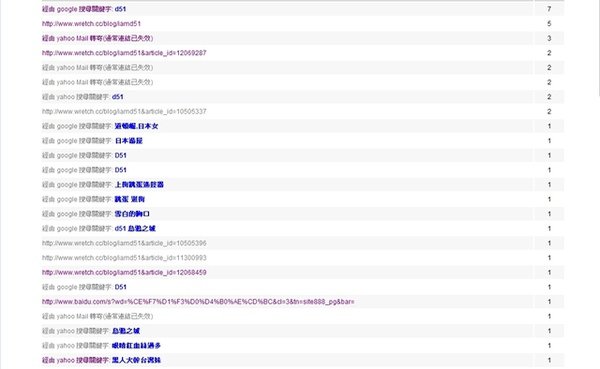Image resolution: width=600 pixels, height=369 pixels.
Task: Click the yahoo search keyword d51 link
Action: pyautogui.click(x=83, y=97)
